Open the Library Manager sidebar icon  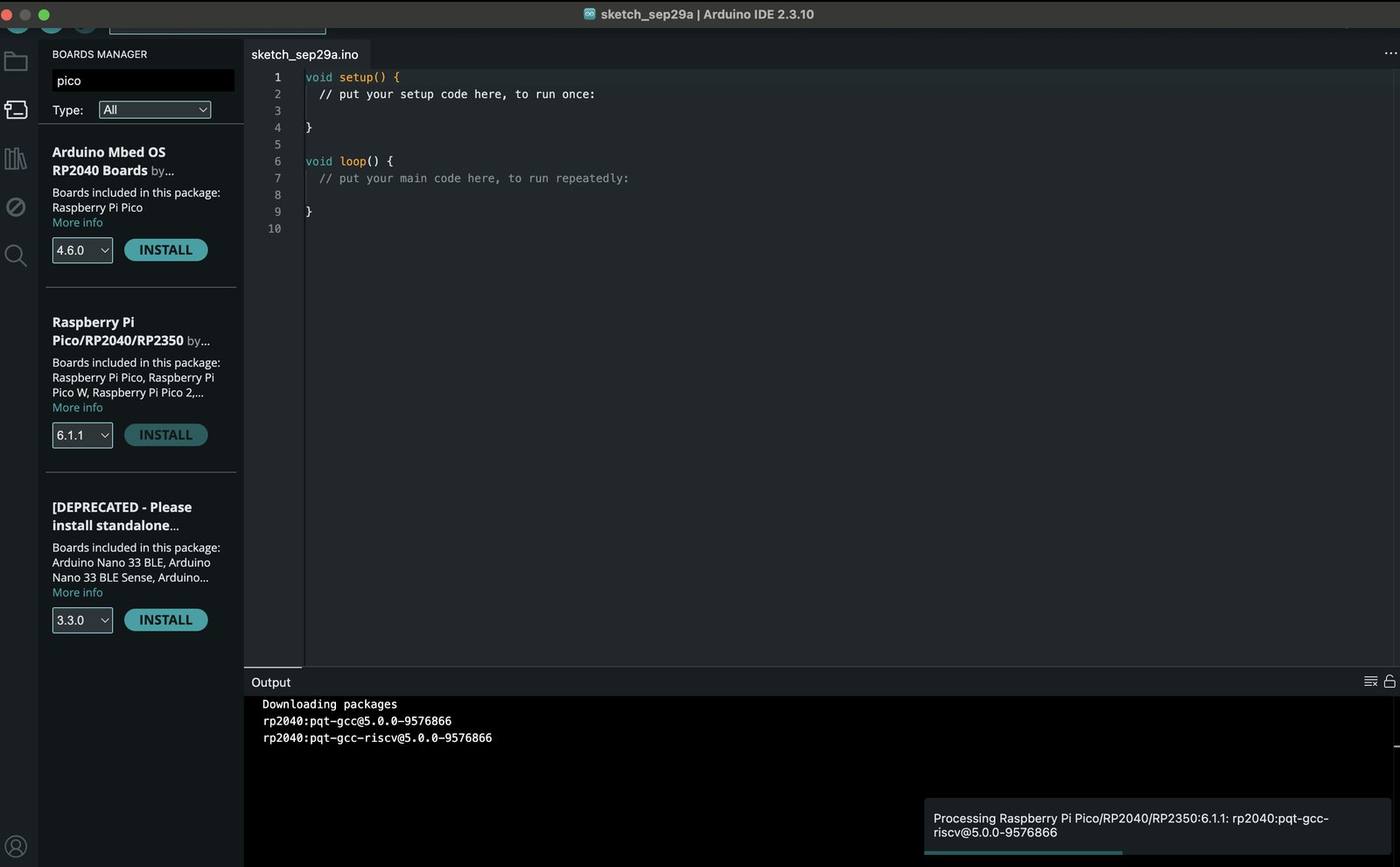pos(16,158)
